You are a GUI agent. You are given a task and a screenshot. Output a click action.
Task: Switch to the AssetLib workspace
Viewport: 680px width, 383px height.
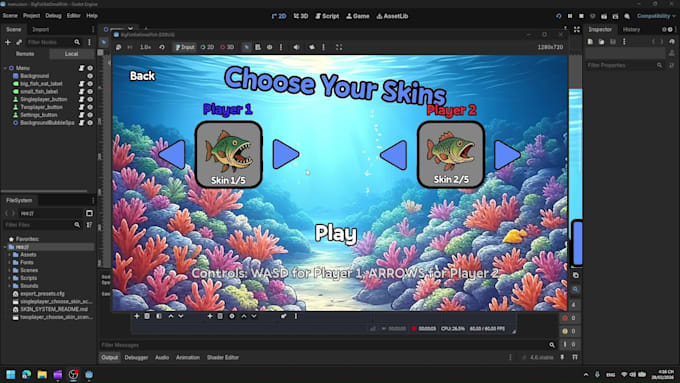pos(392,16)
